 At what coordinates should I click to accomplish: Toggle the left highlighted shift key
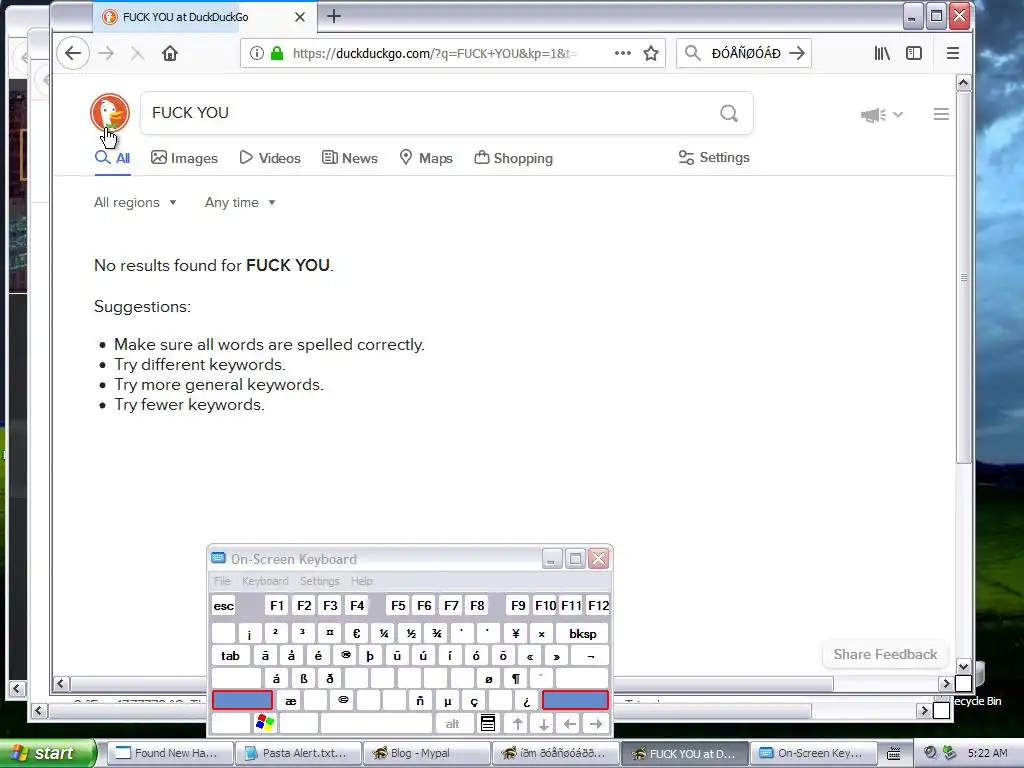tap(242, 700)
